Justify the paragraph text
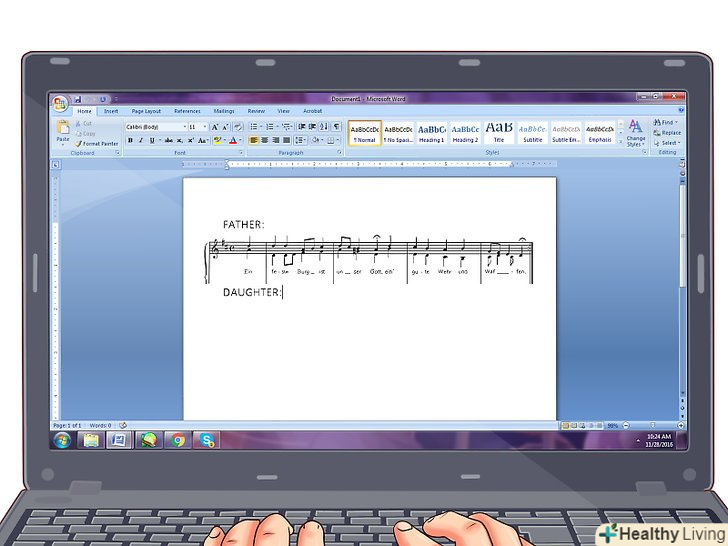This screenshot has width=728, height=546. tap(286, 140)
